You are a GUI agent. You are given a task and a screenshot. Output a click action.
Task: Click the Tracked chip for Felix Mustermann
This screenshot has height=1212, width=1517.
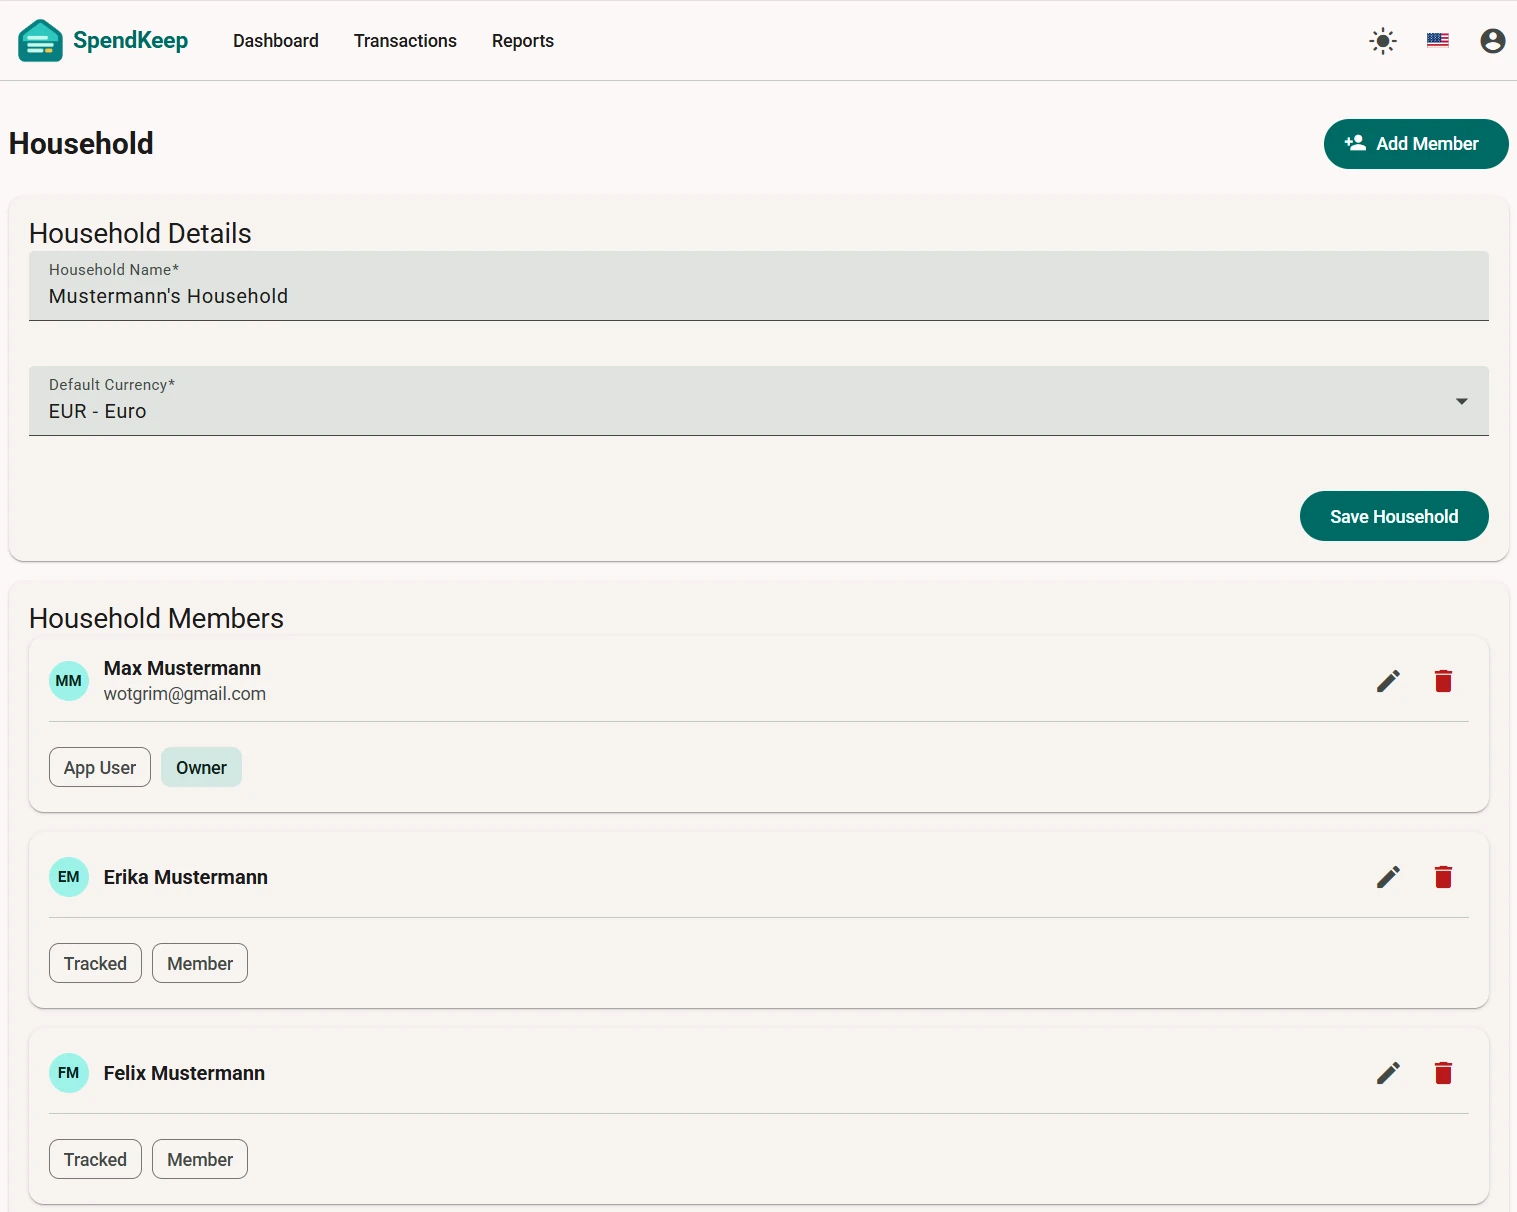[95, 1159]
